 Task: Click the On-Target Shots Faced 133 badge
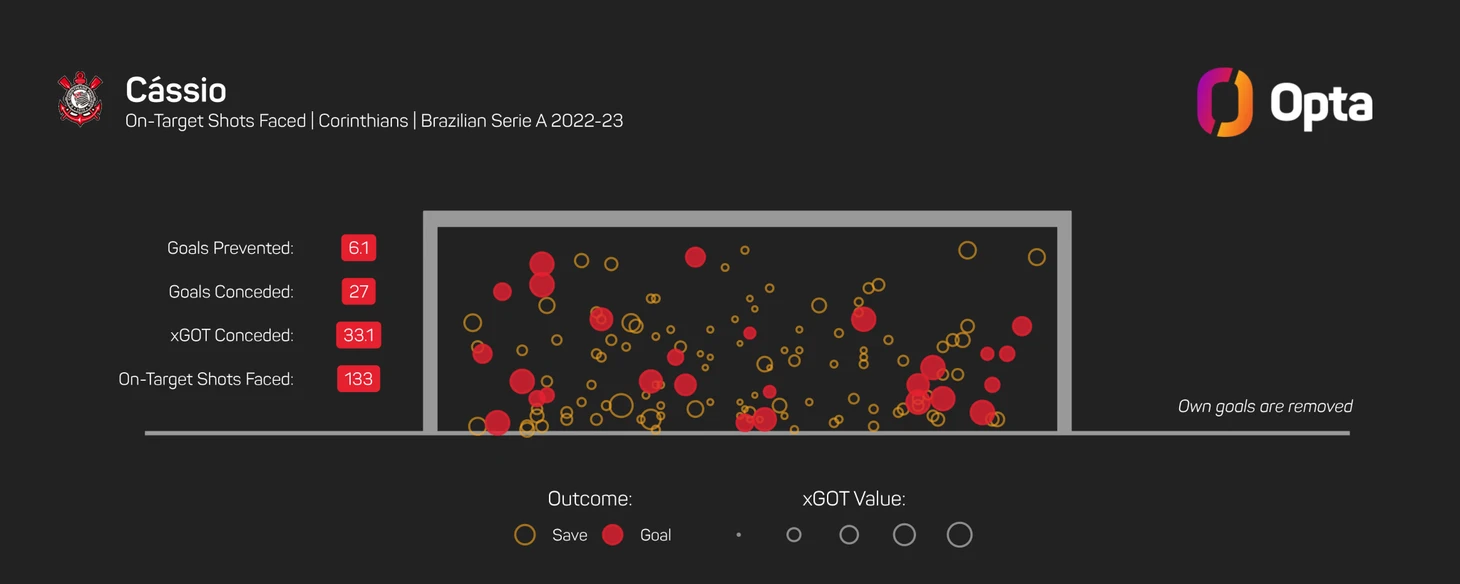point(358,379)
